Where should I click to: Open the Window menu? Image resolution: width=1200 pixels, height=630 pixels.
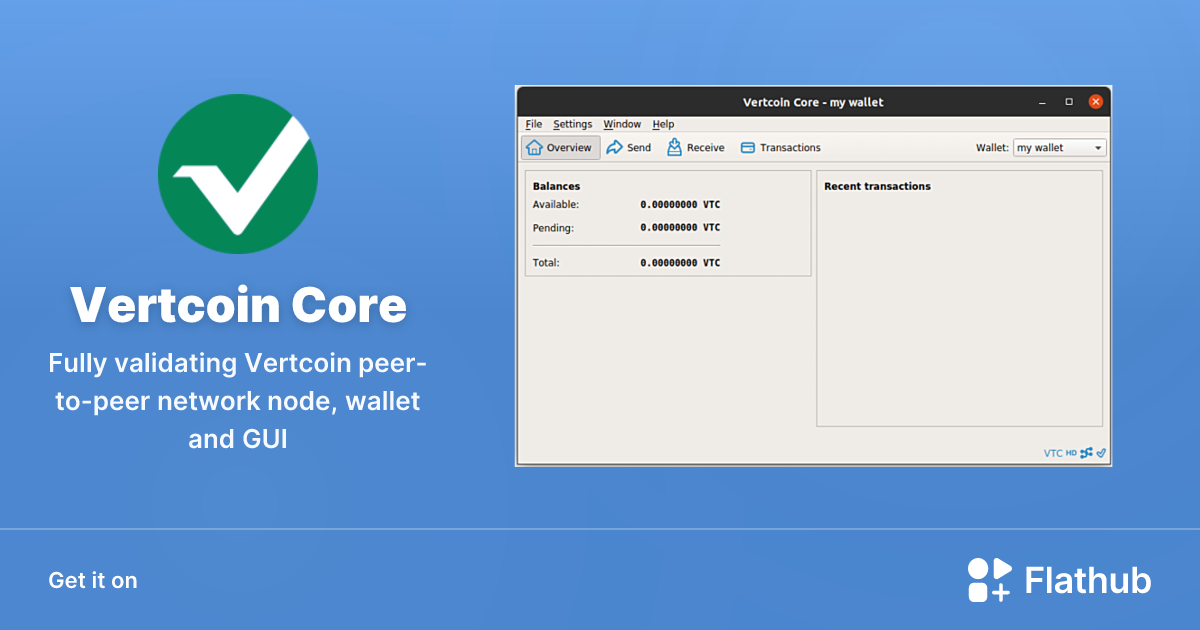(x=622, y=124)
